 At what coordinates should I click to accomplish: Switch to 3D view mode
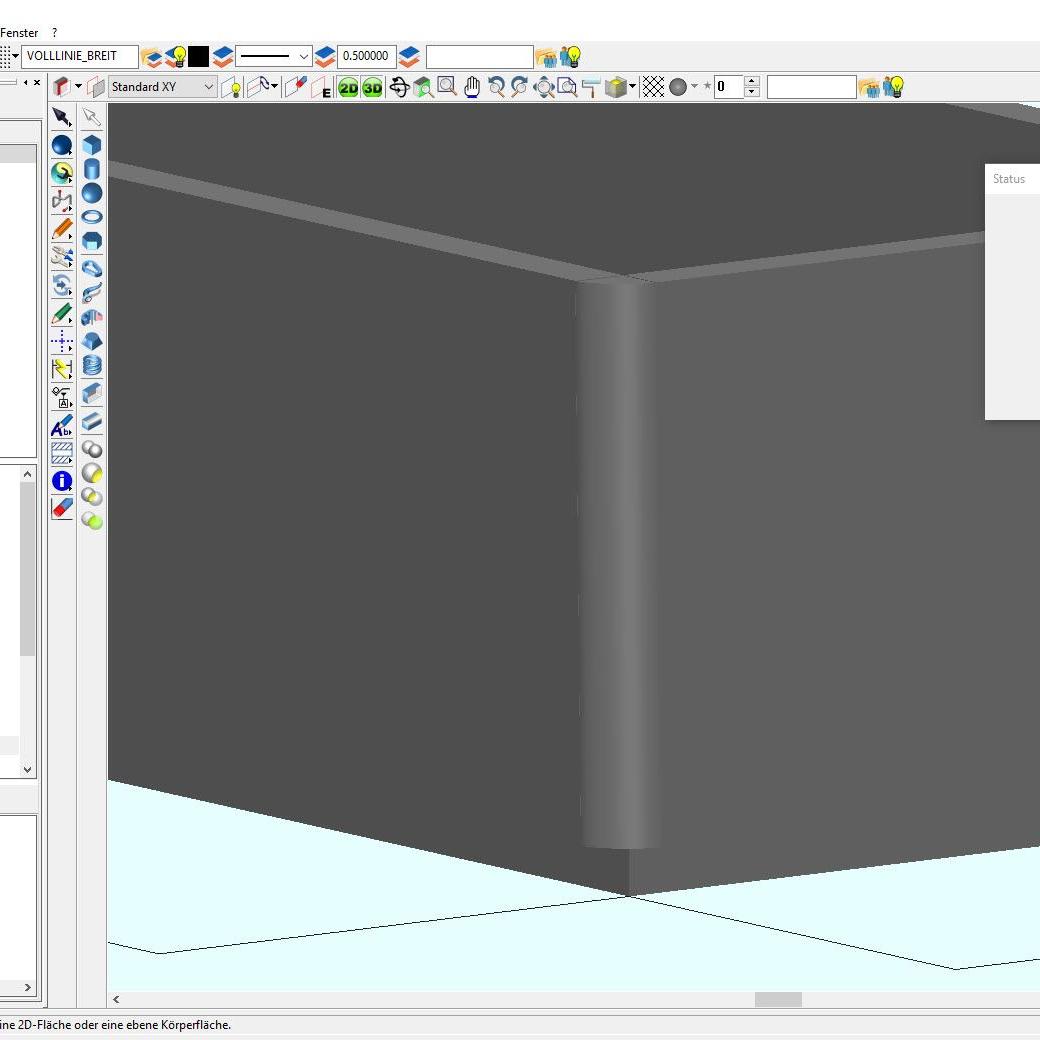point(372,88)
